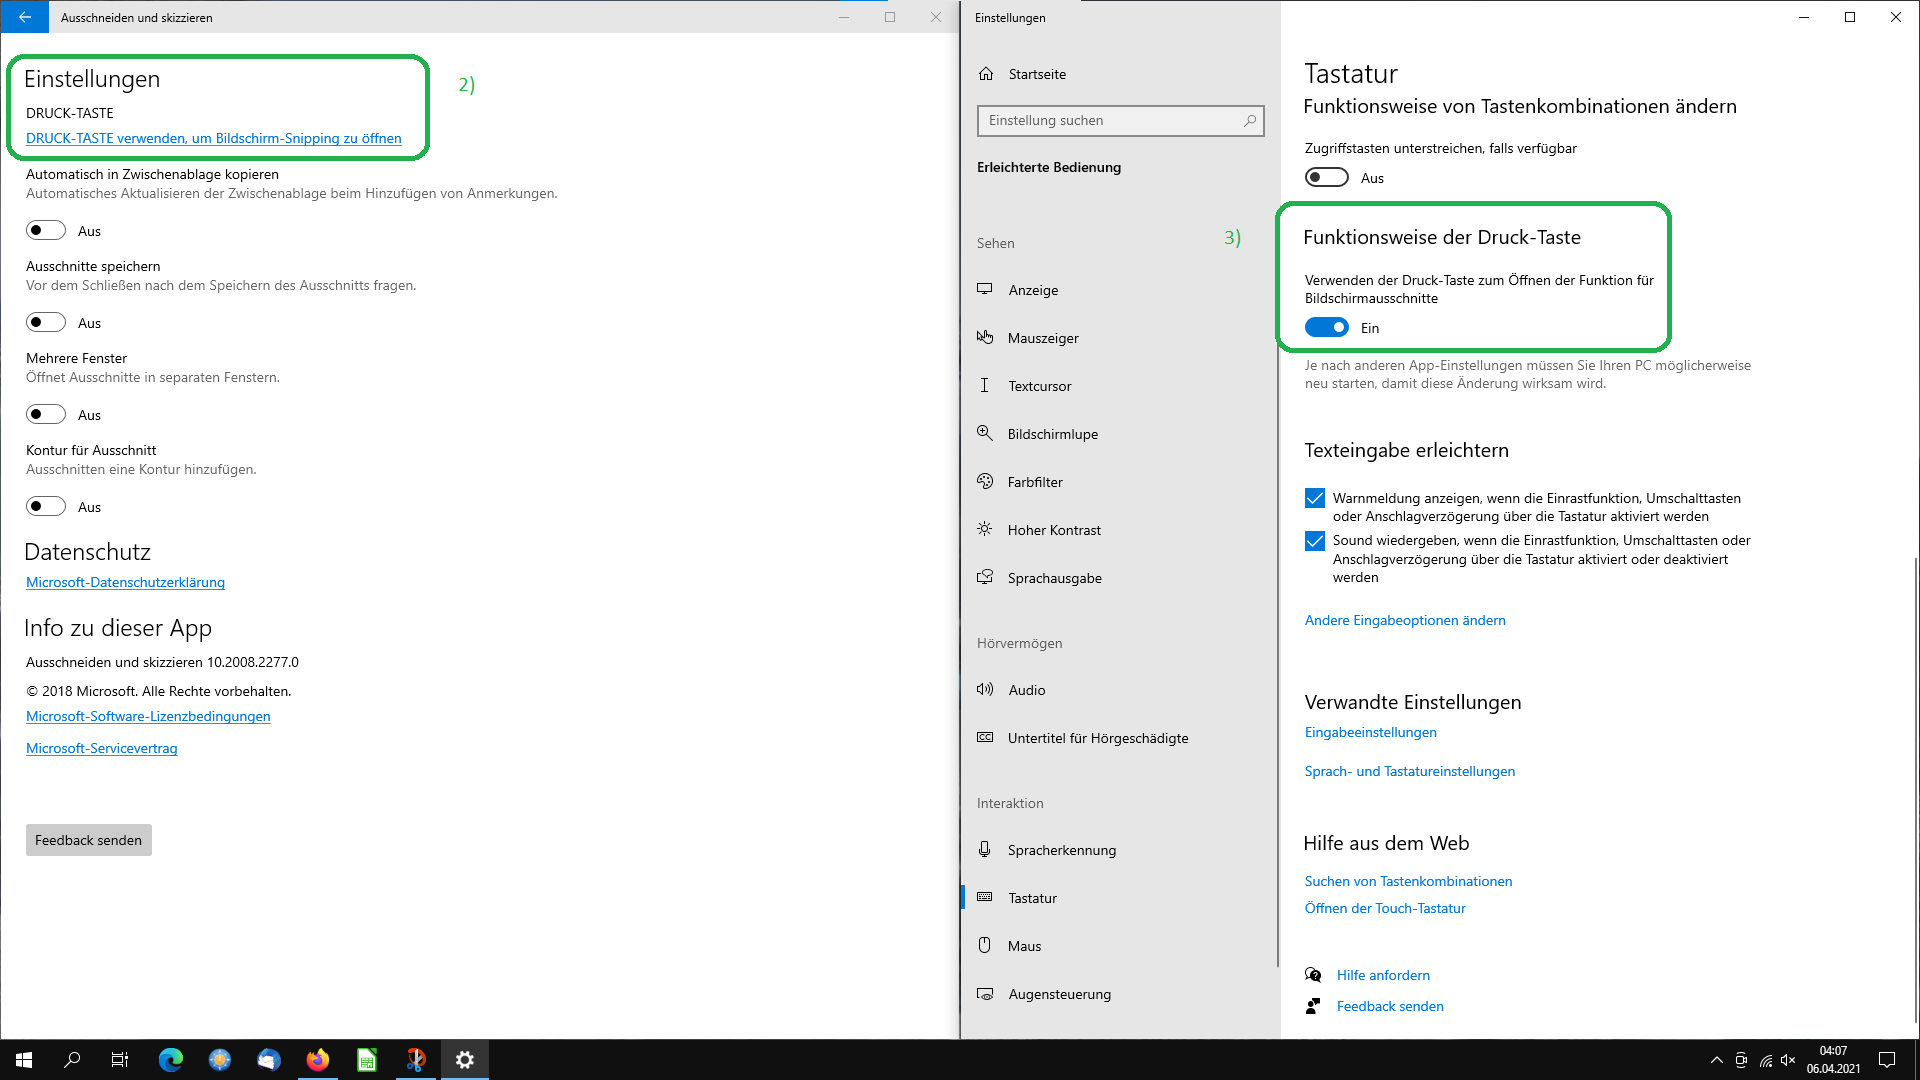Go to the Startseite home icon
Image resolution: width=1920 pixels, height=1080 pixels.
987,74
